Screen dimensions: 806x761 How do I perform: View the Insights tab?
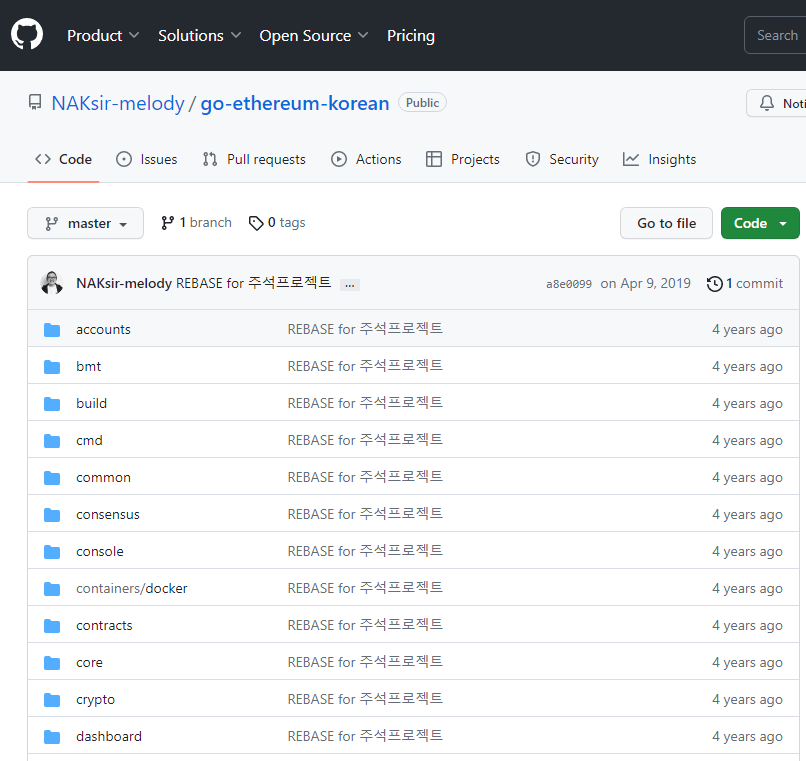tap(659, 159)
